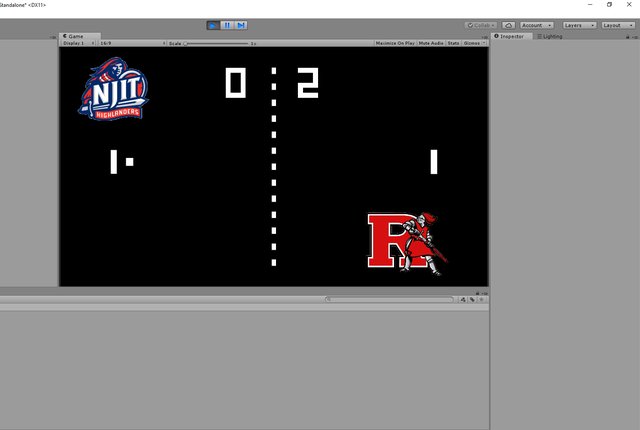This screenshot has width=640, height=430.
Task: Switch to the Inspector tab
Action: (x=511, y=36)
